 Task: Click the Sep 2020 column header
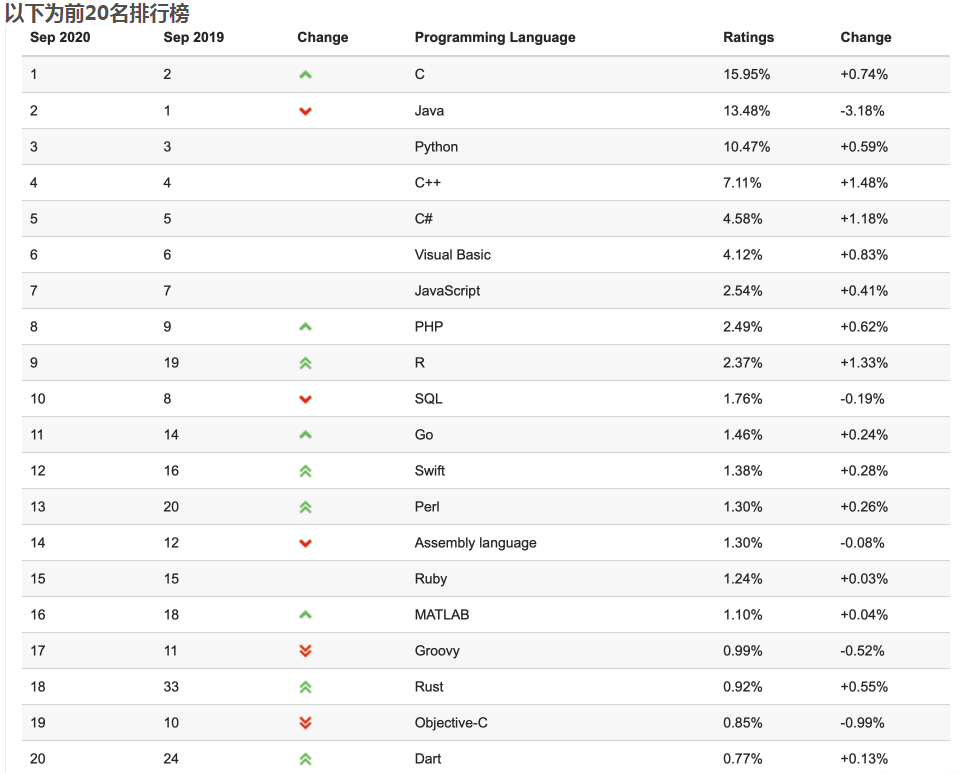click(x=60, y=37)
